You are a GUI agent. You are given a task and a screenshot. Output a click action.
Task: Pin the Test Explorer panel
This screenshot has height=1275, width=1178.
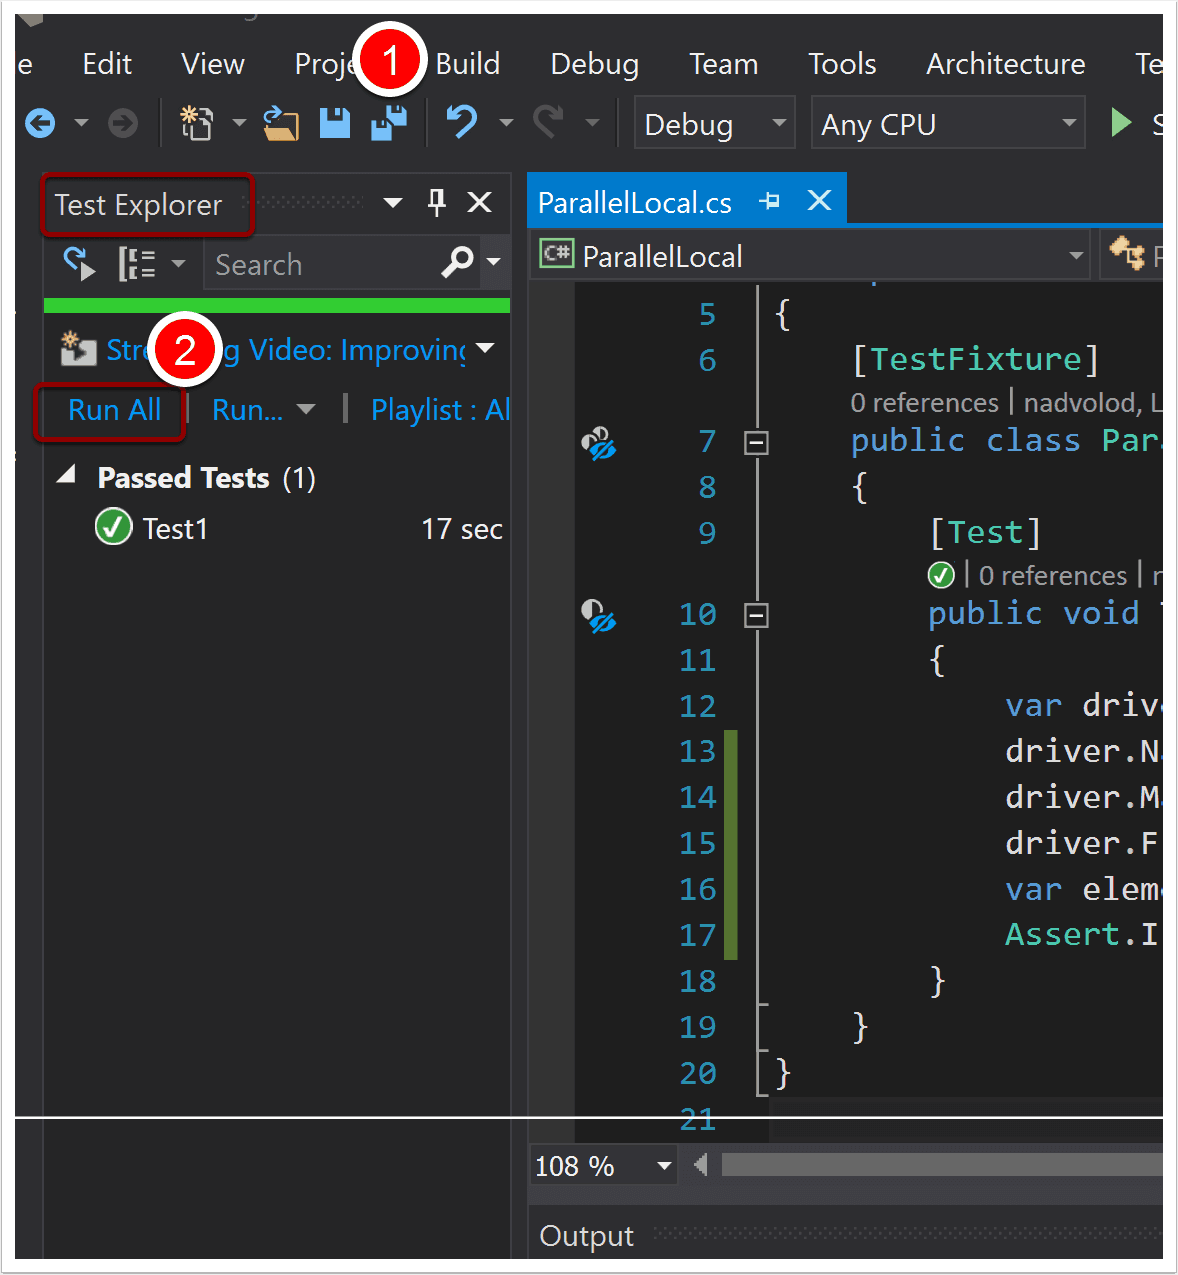(436, 203)
